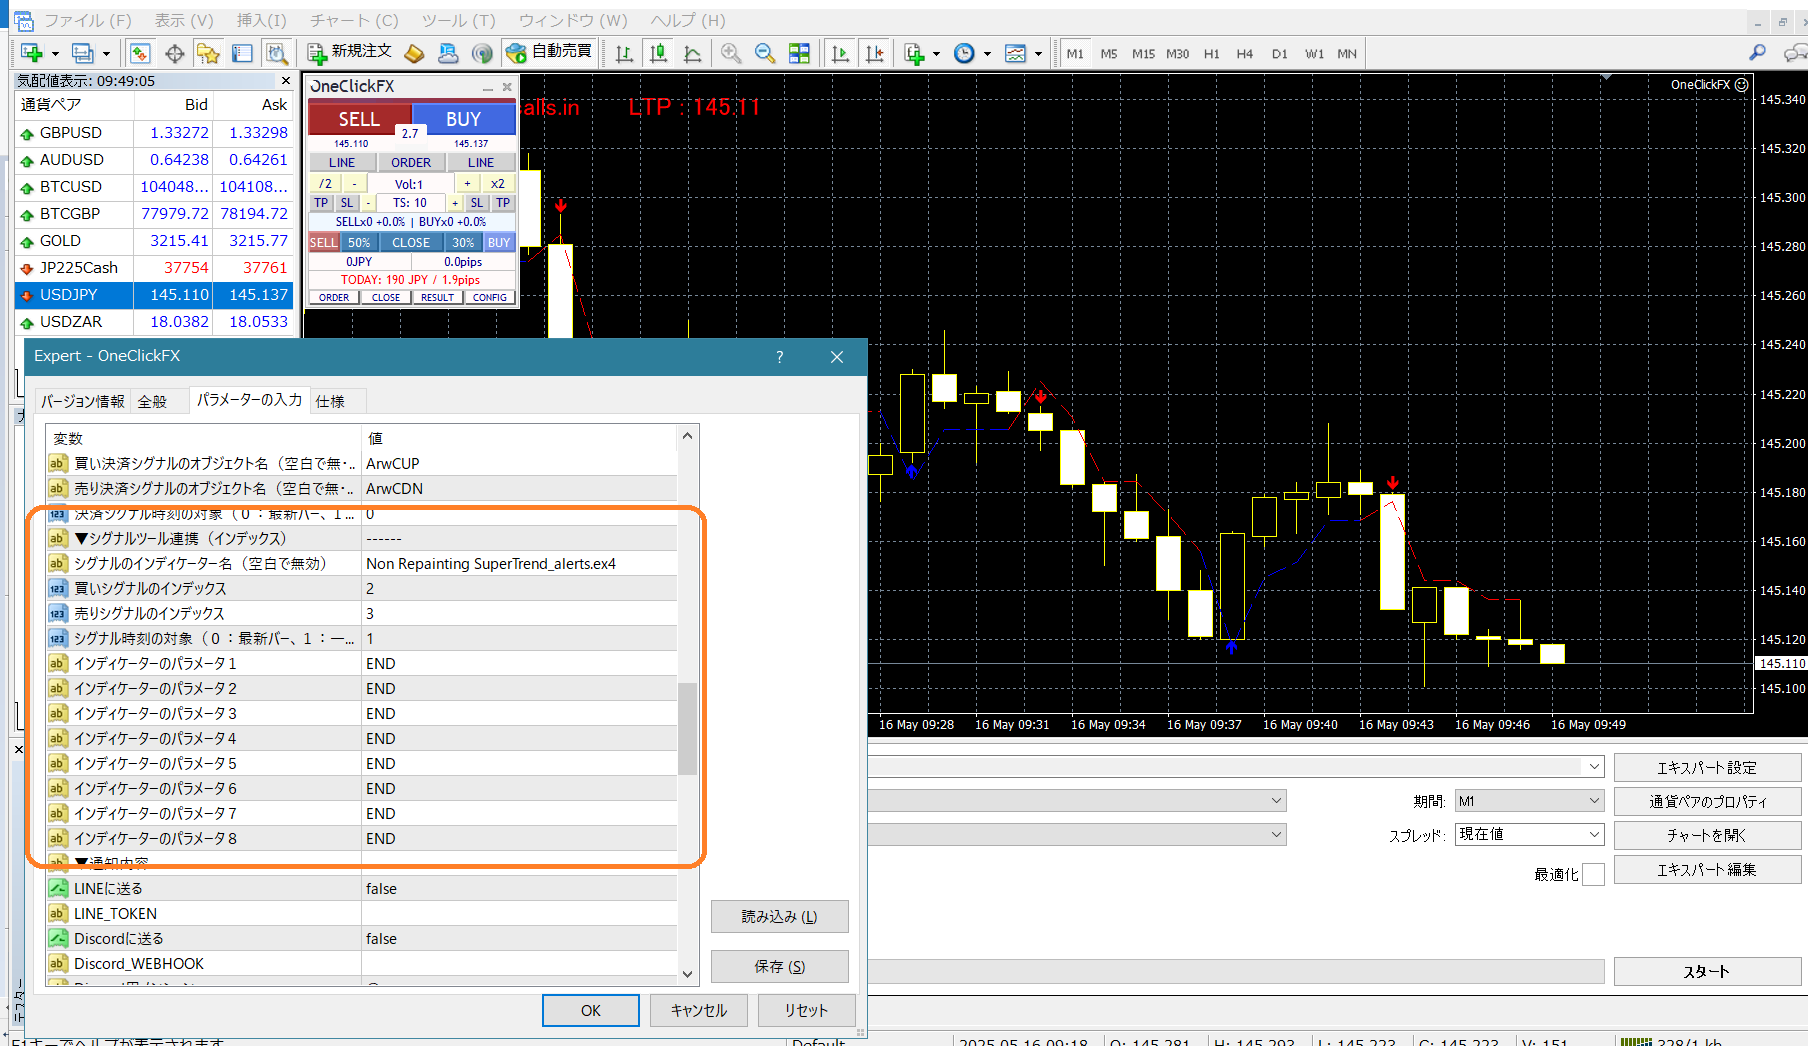1808x1046 pixels.
Task: Open the スプレッド 現在値 dropdown
Action: point(1529,834)
